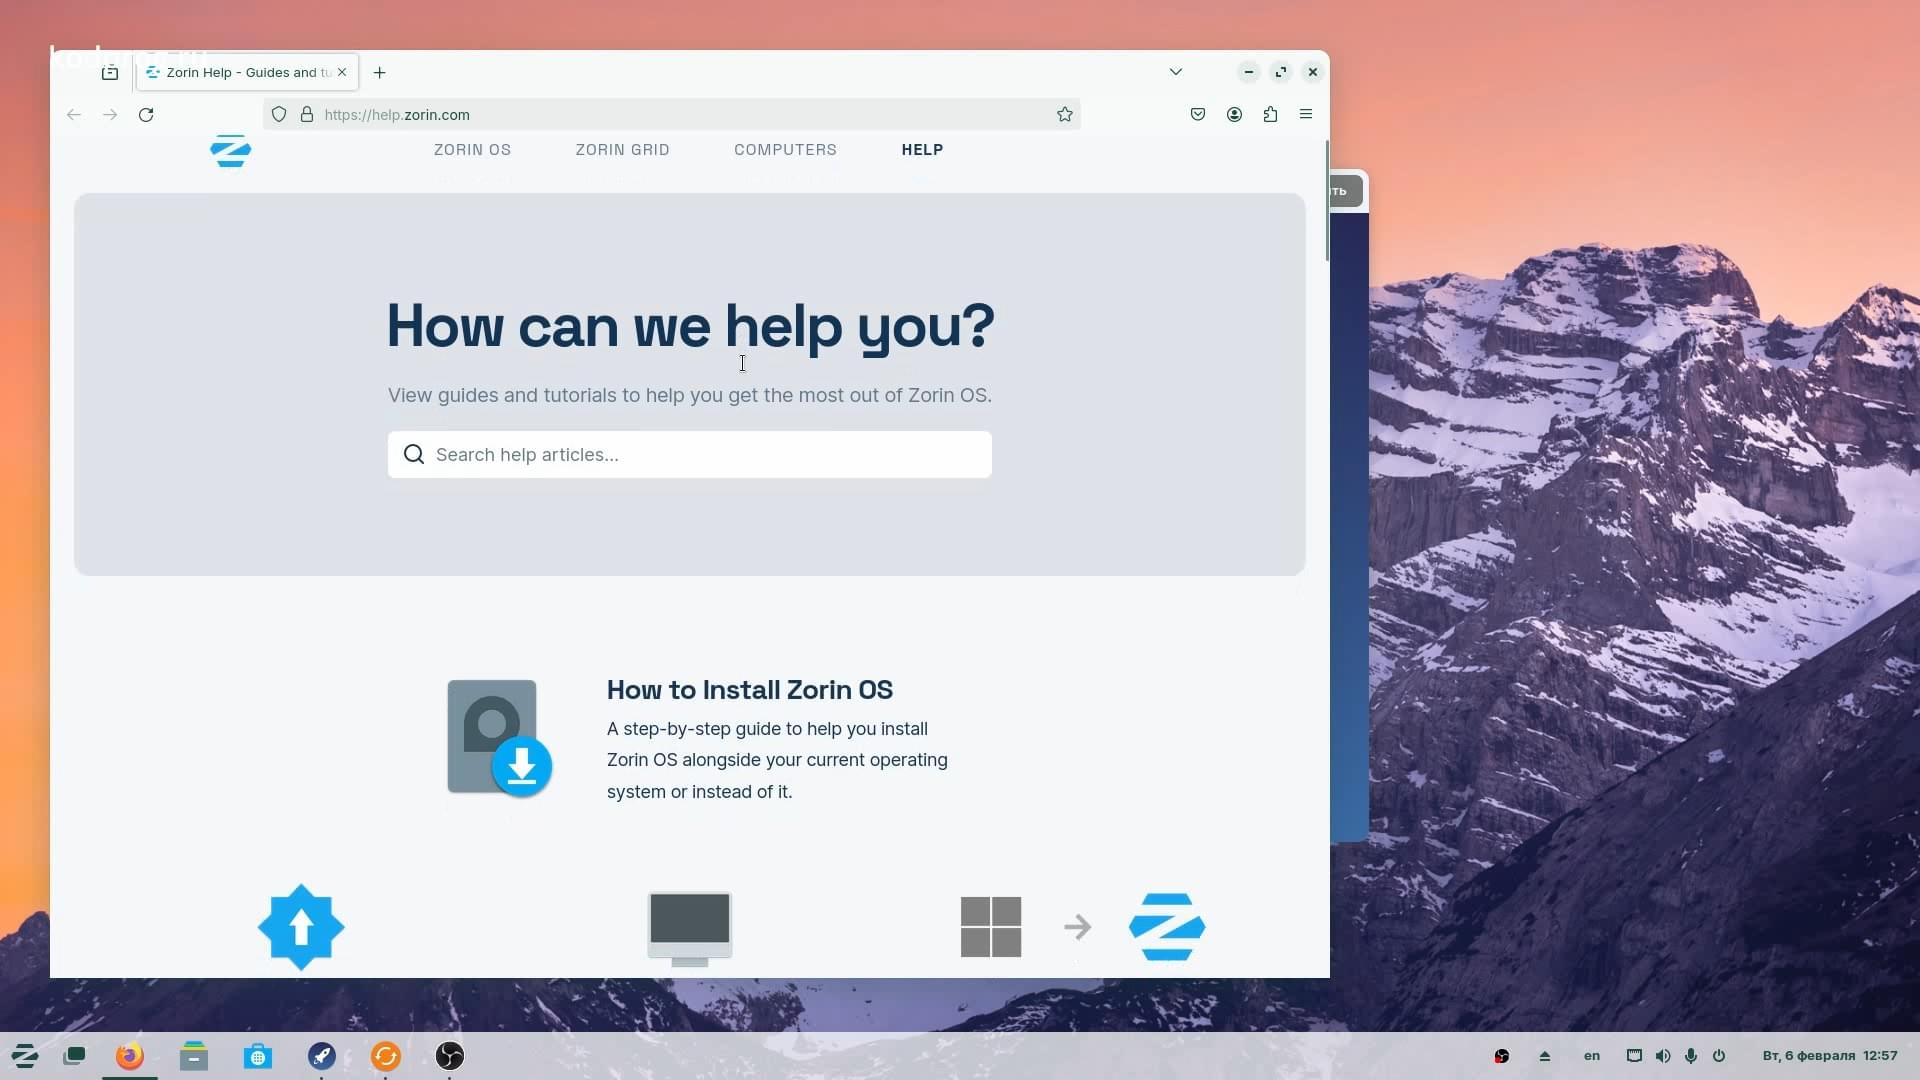Open How to Install Zorin OS guide
The width and height of the screenshot is (1920, 1080).
pyautogui.click(x=750, y=690)
